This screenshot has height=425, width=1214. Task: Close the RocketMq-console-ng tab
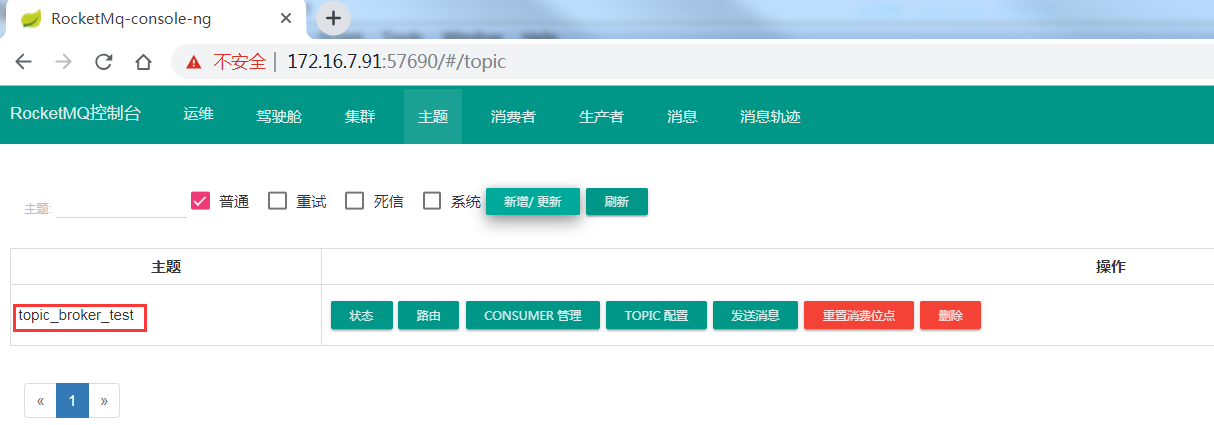tap(287, 18)
